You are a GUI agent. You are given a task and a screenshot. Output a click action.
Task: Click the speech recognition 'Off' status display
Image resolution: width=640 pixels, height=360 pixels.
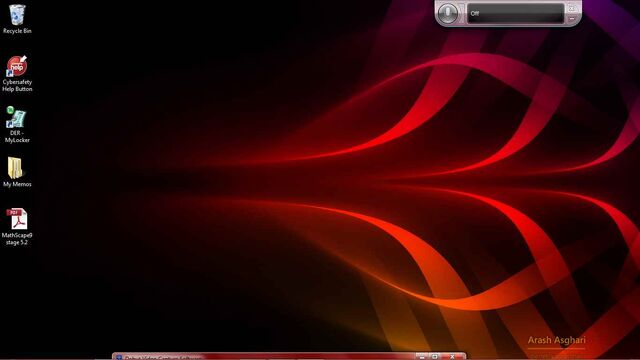(515, 13)
